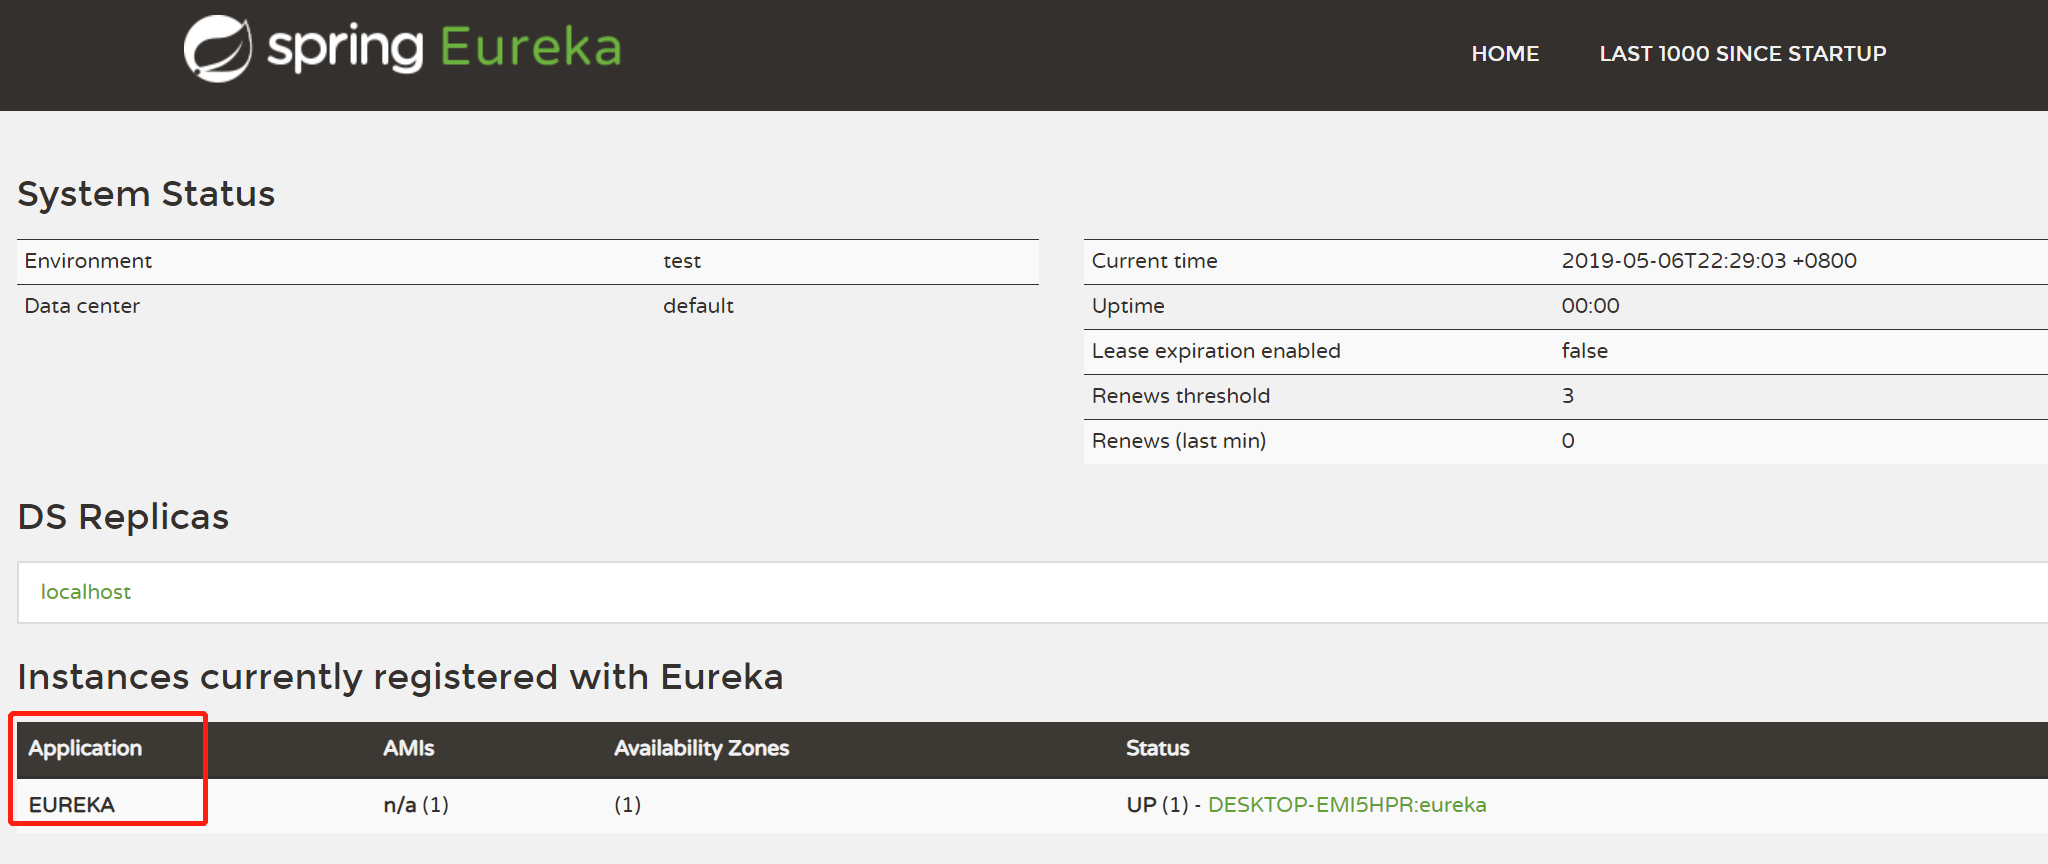Select the DS Replicas heading
2048x864 pixels.
[x=123, y=517]
